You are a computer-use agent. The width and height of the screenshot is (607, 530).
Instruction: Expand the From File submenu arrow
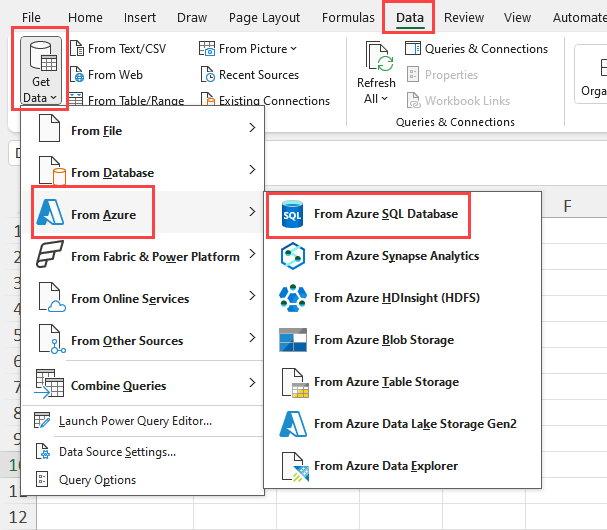[x=252, y=128]
